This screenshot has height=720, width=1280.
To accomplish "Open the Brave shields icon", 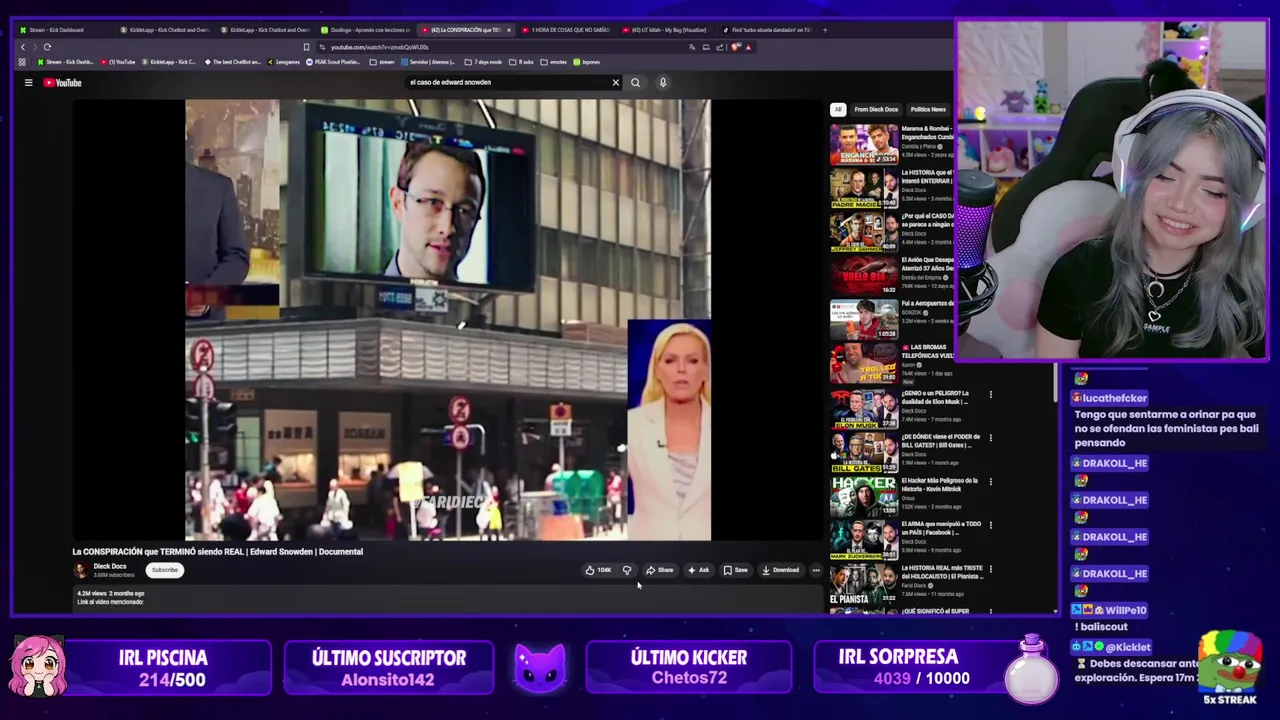I will tap(736, 47).
